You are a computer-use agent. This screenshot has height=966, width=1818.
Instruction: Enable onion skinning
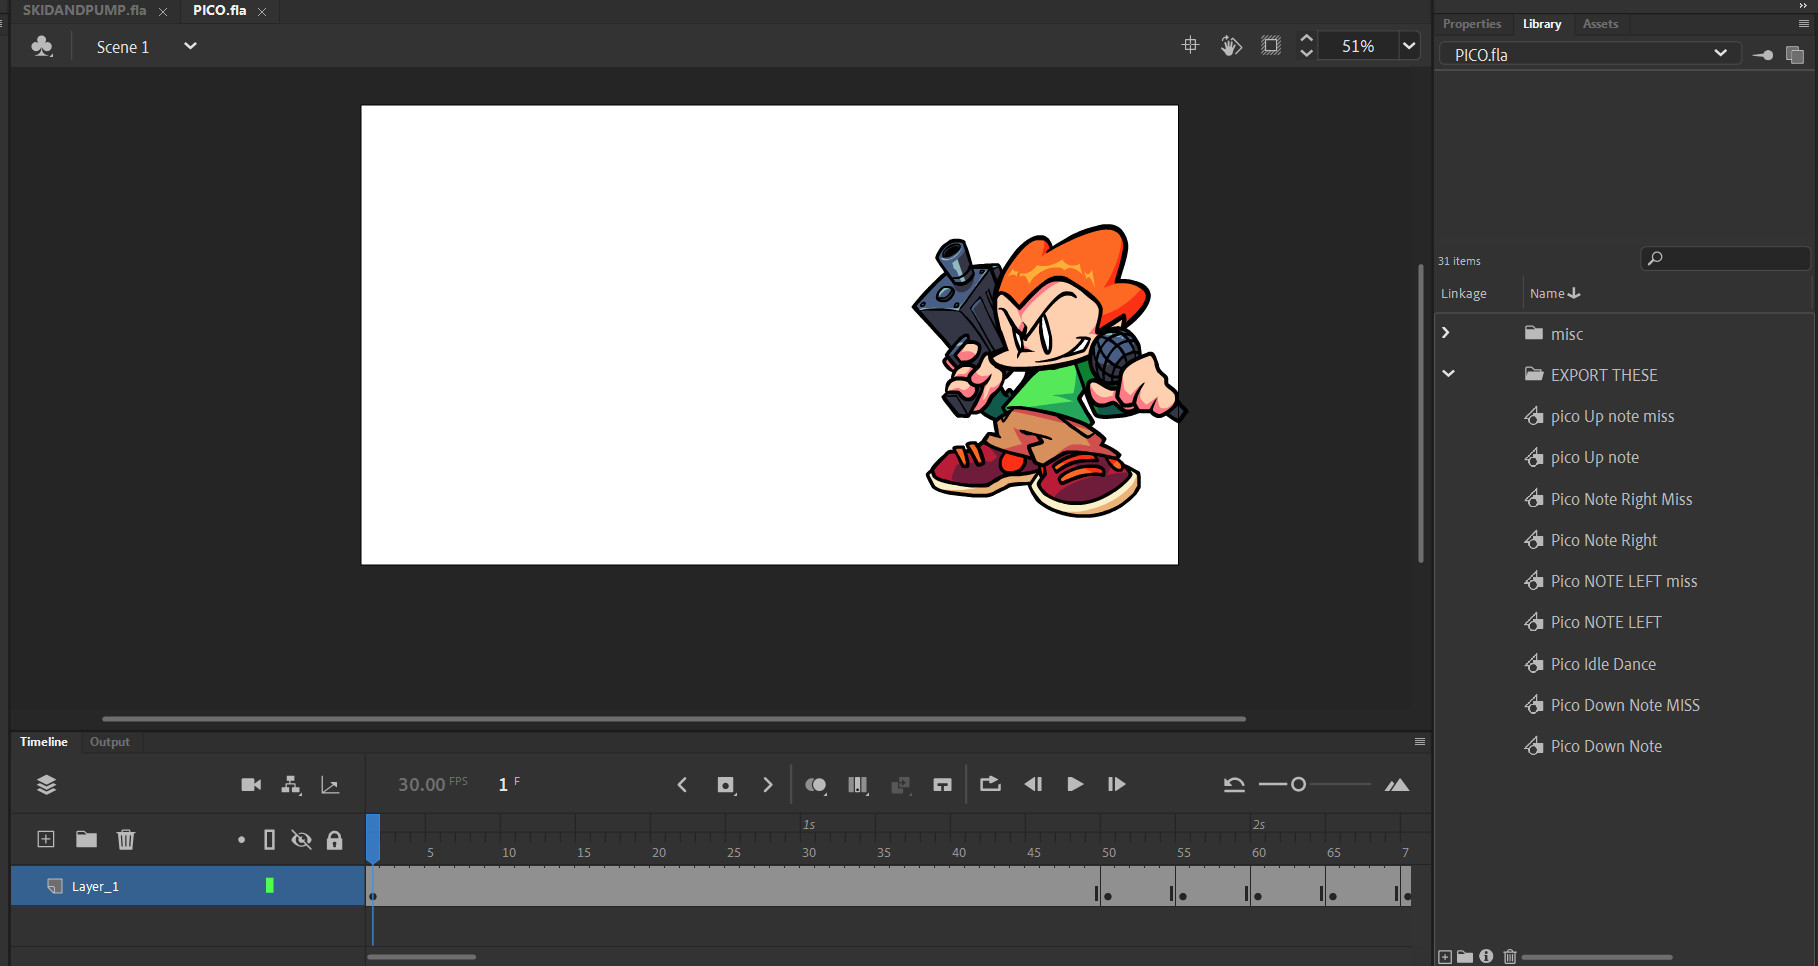click(816, 784)
